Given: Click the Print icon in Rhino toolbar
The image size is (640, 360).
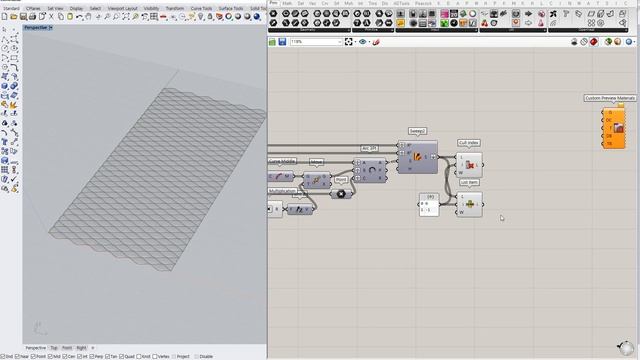Looking at the screenshot, I should [33, 16].
